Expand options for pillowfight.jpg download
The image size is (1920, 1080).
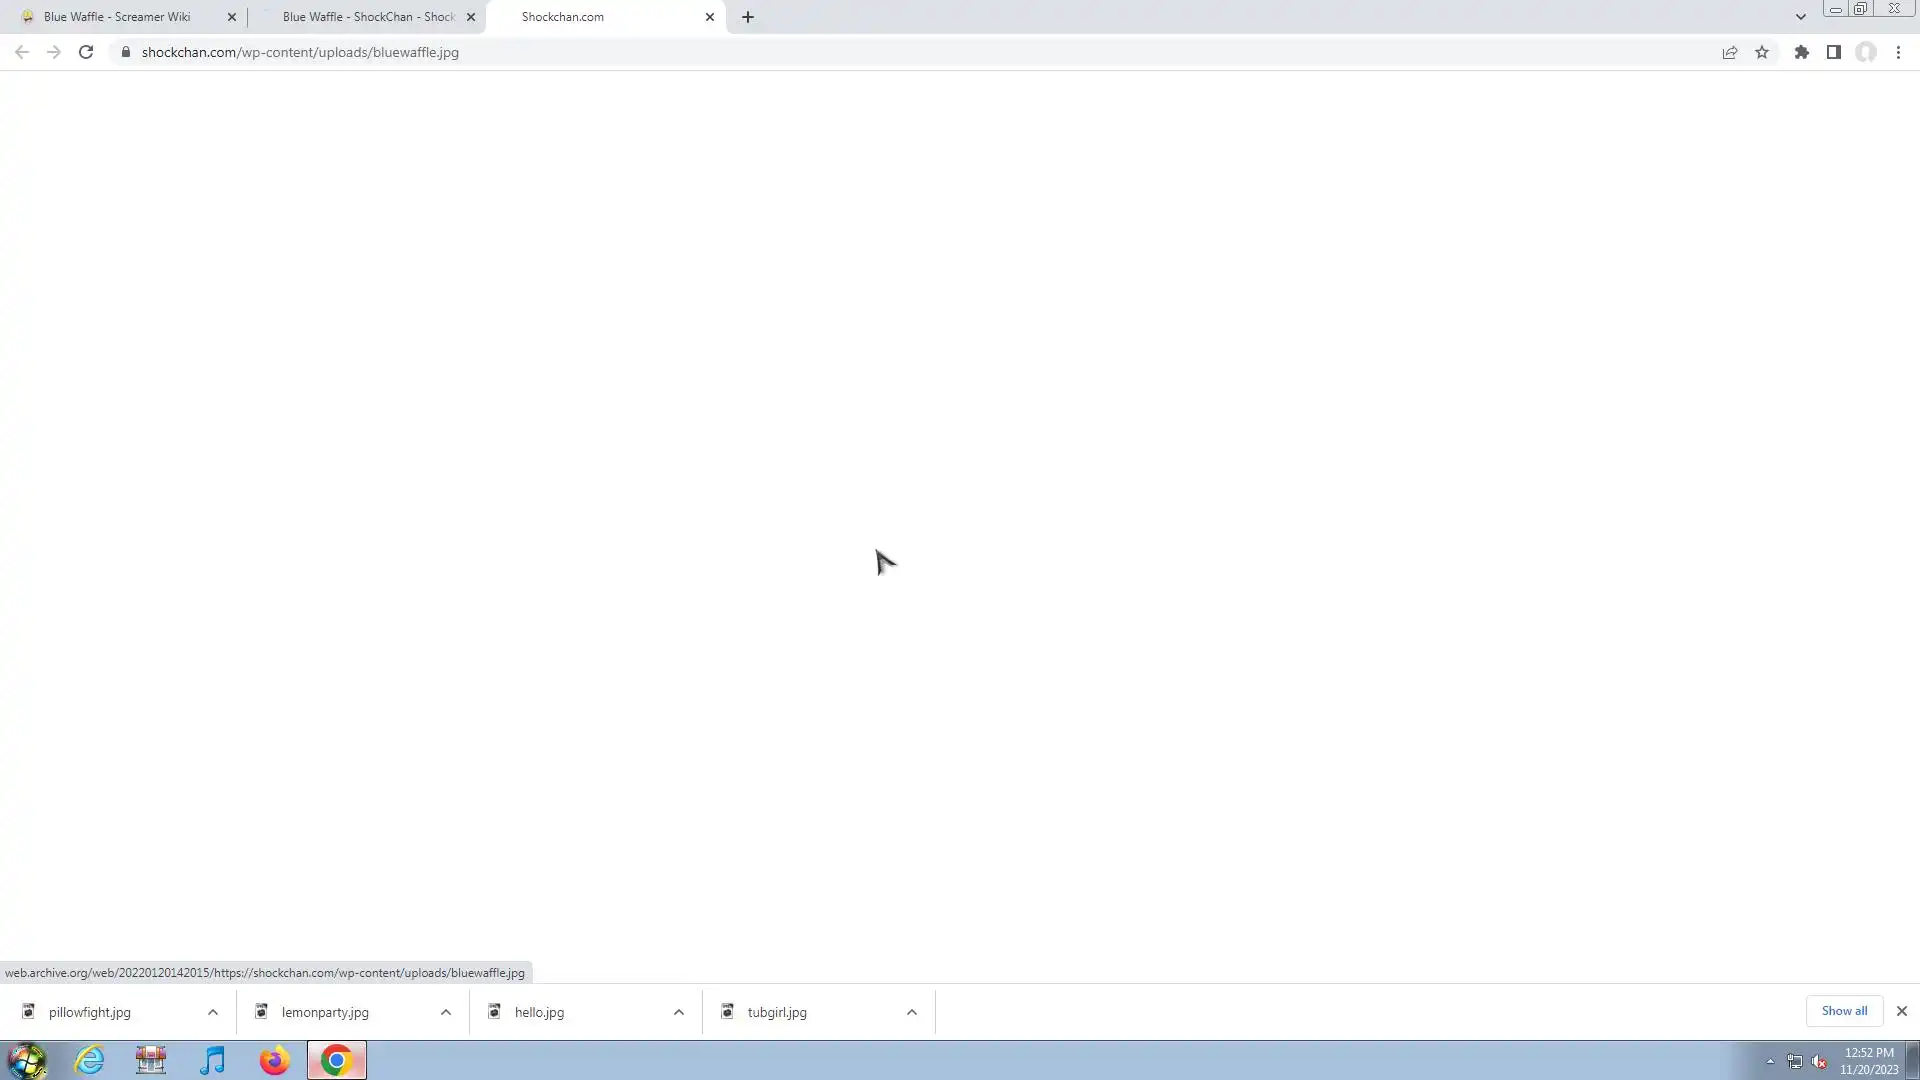coord(213,1012)
